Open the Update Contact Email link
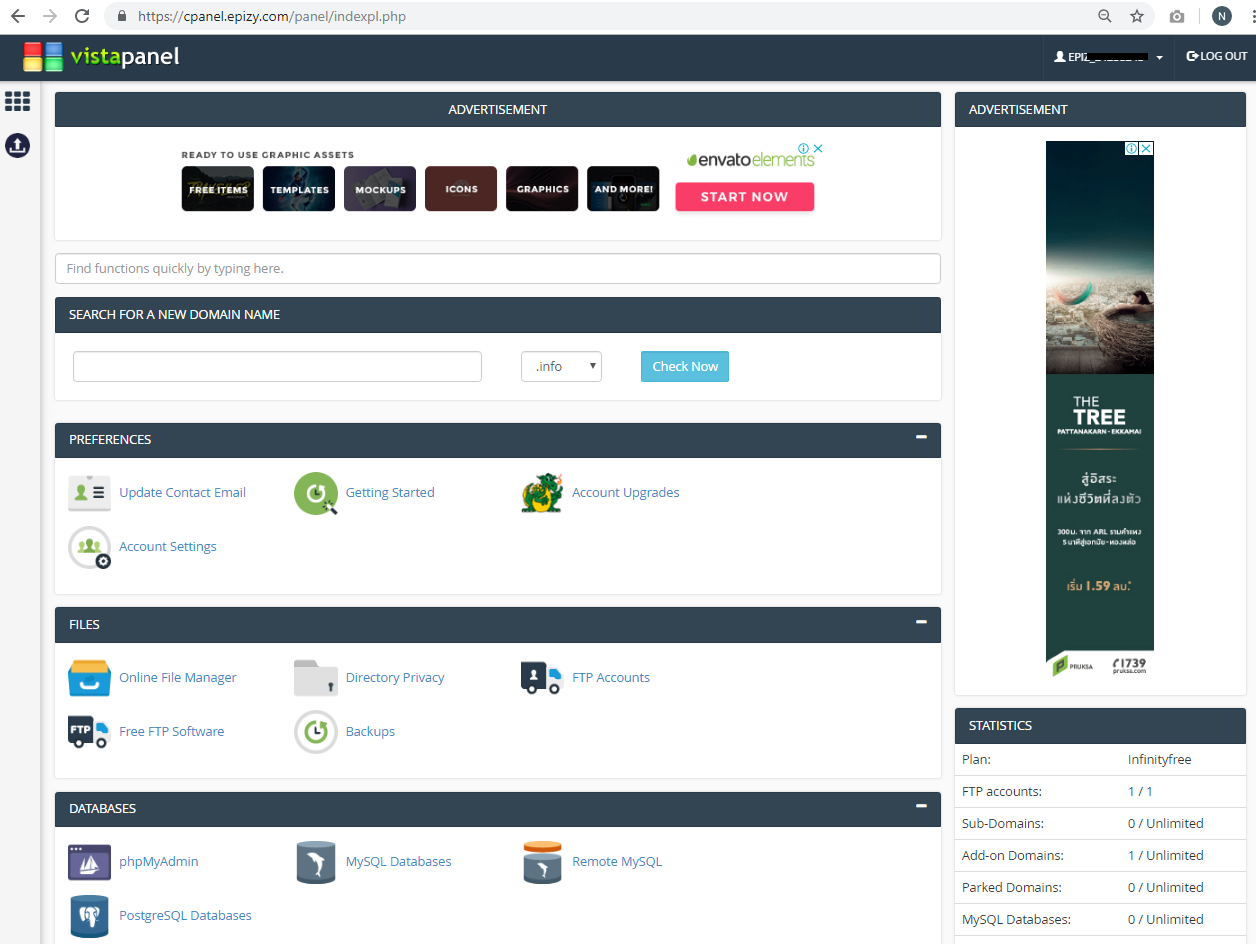Viewport: 1256px width, 944px height. pos(182,493)
